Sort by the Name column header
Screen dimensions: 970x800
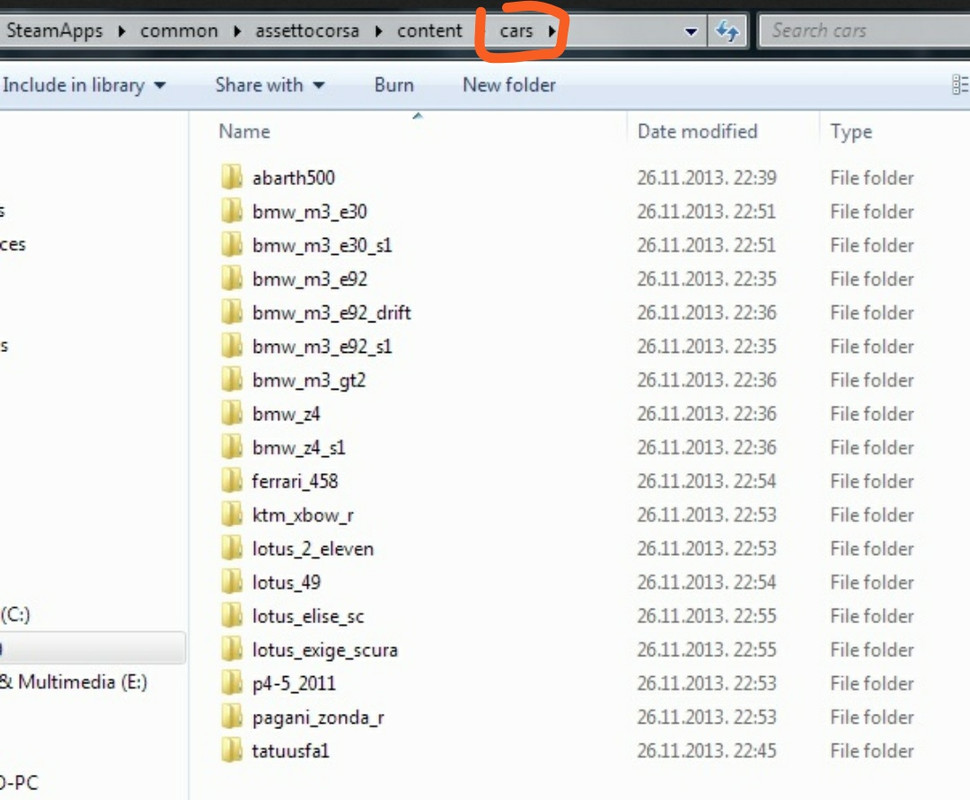(x=244, y=131)
